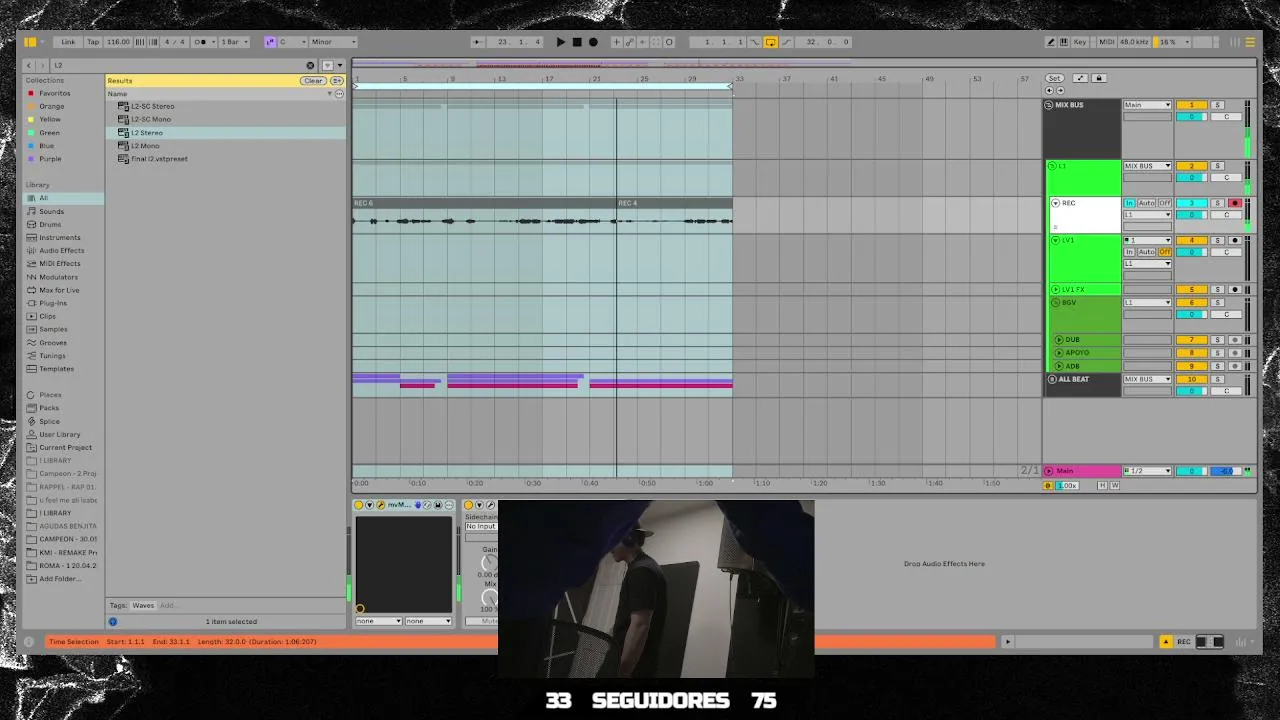Disarm the REC track record button
The image size is (1280, 720).
click(1235, 203)
